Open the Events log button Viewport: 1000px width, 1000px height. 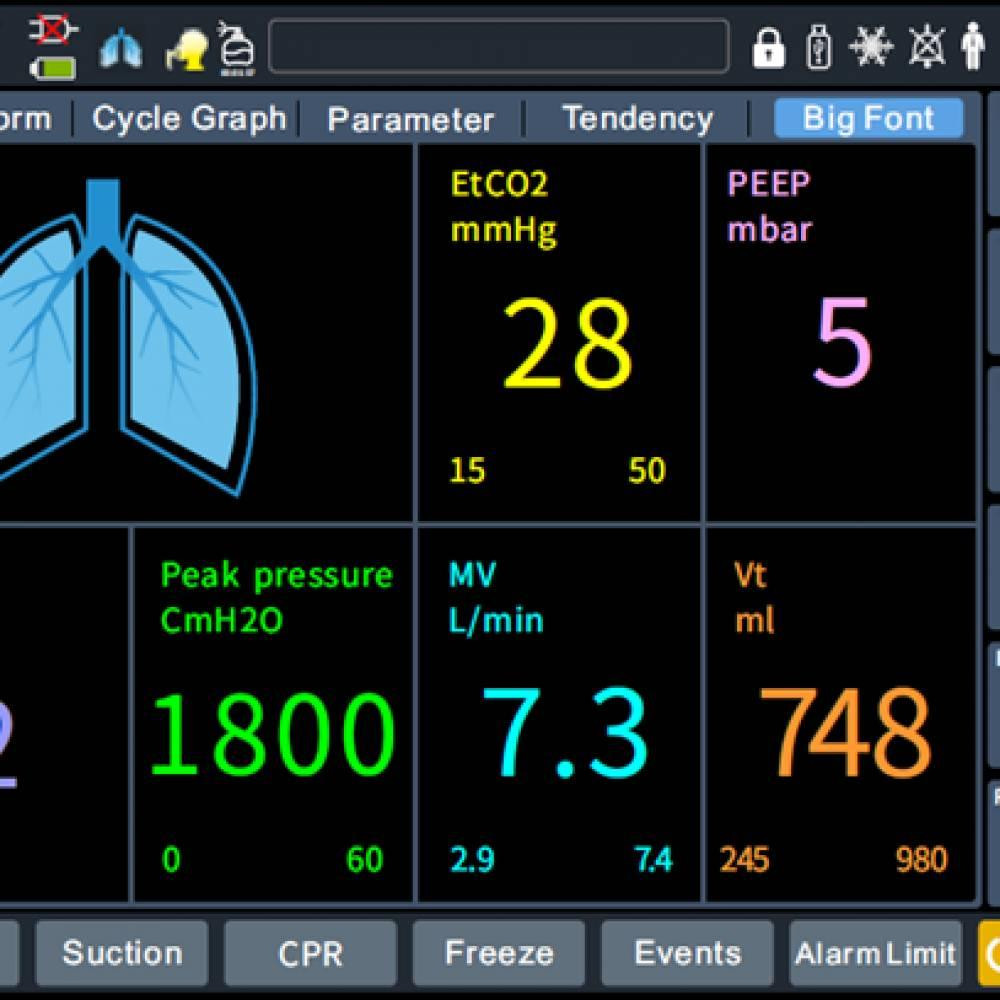coord(687,953)
